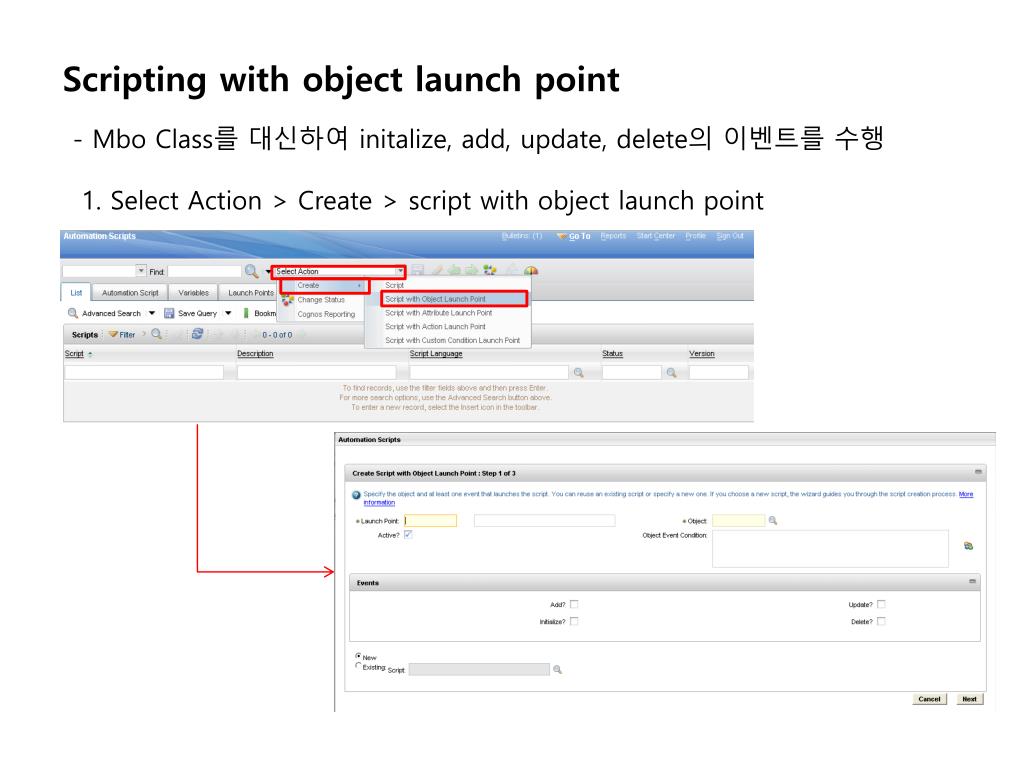Click the previous record arrow icon
The height and width of the screenshot is (768, 1024).
[454, 270]
